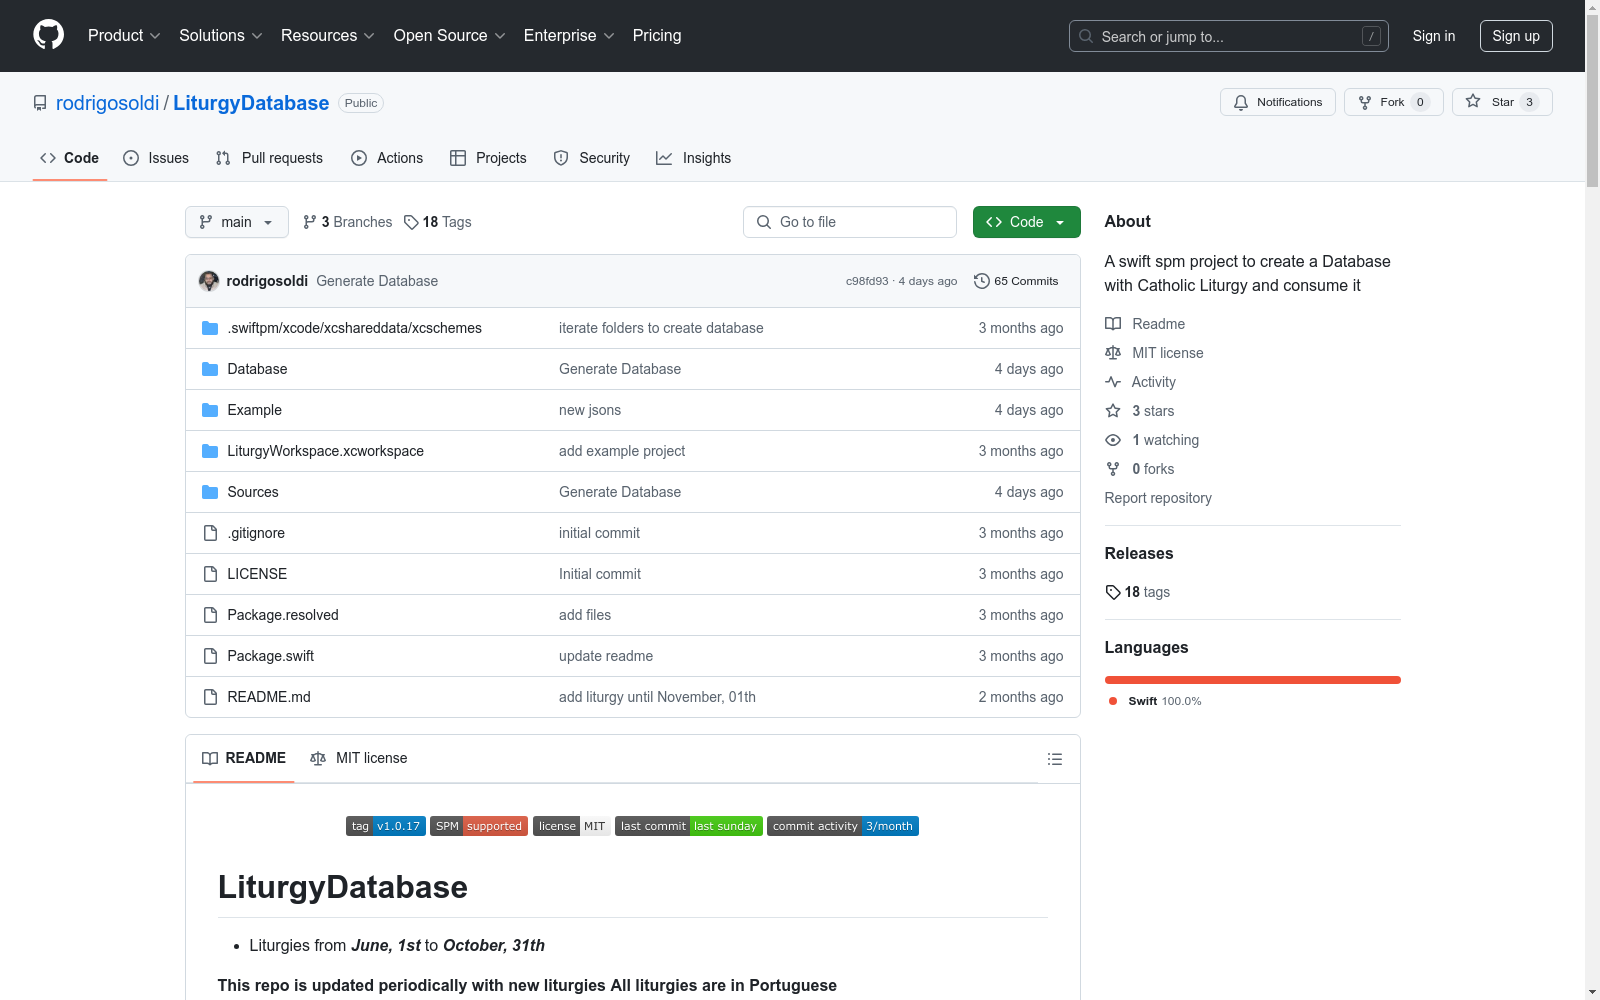Open the Actions tab
Viewport: 1600px width, 1000px height.
click(387, 158)
